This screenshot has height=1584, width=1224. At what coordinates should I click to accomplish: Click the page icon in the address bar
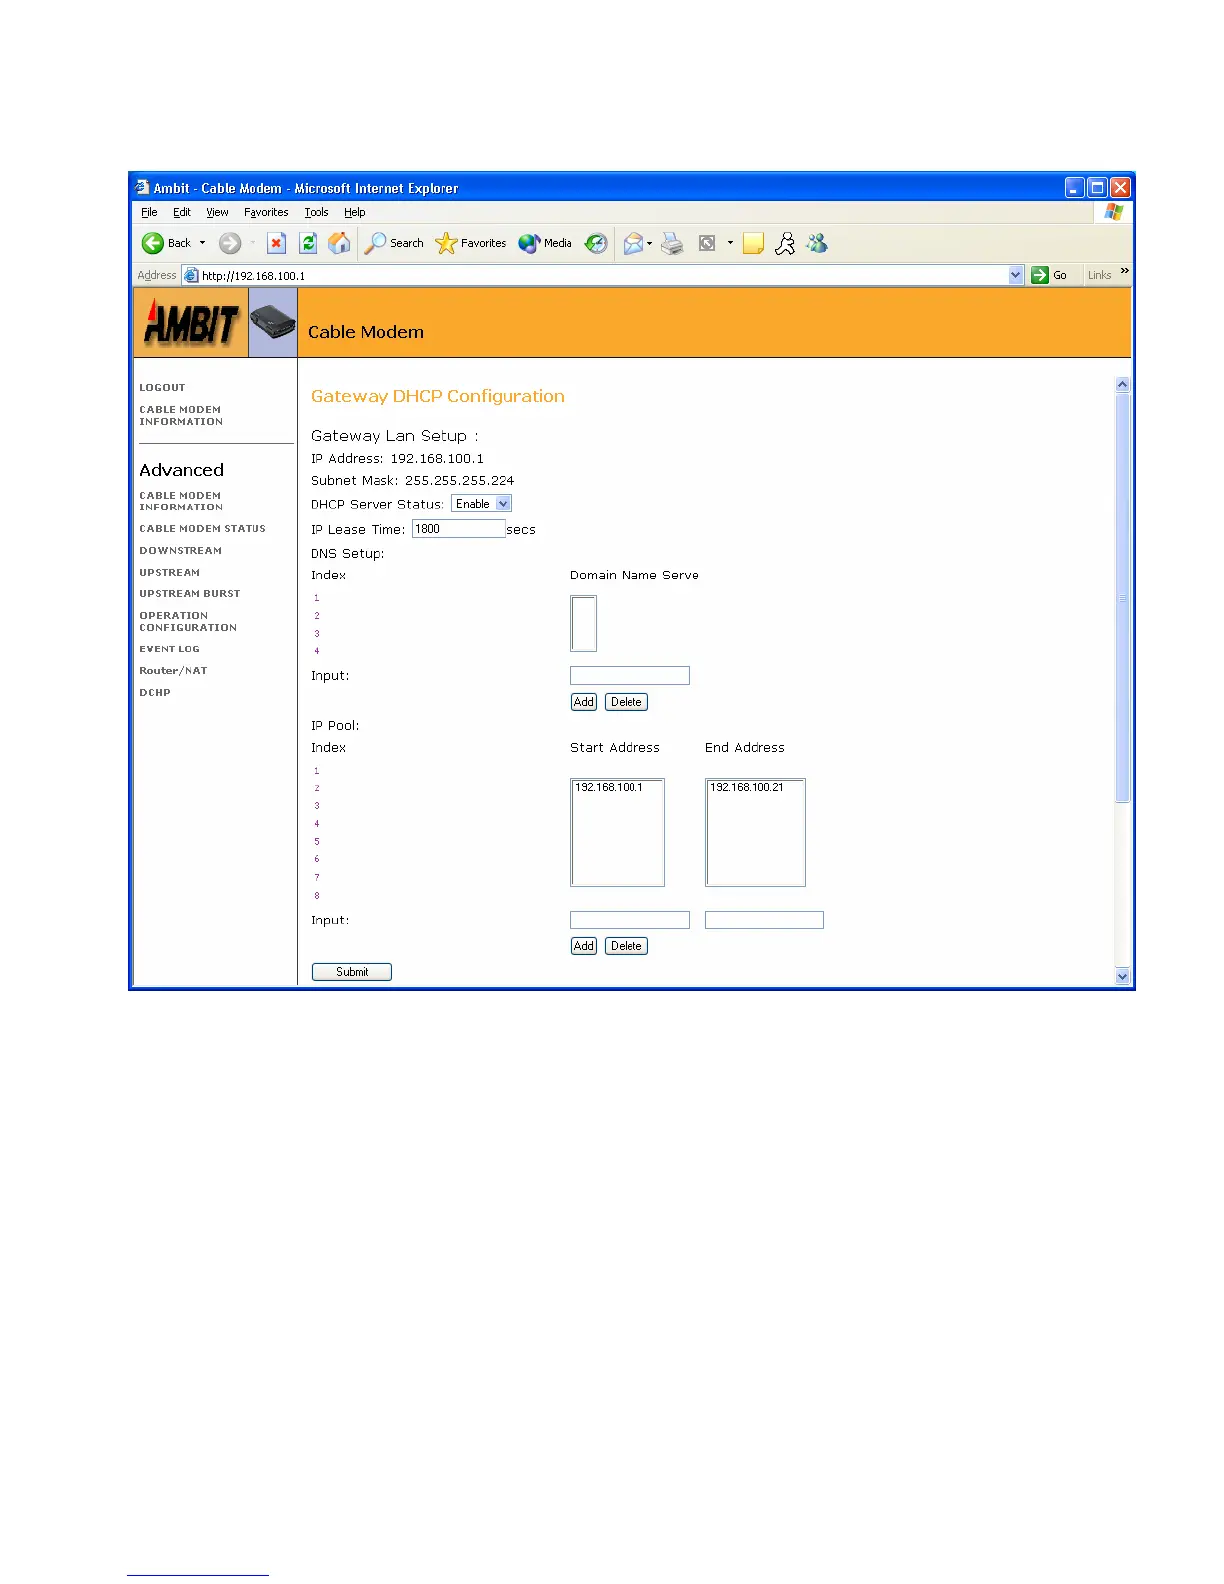(191, 275)
